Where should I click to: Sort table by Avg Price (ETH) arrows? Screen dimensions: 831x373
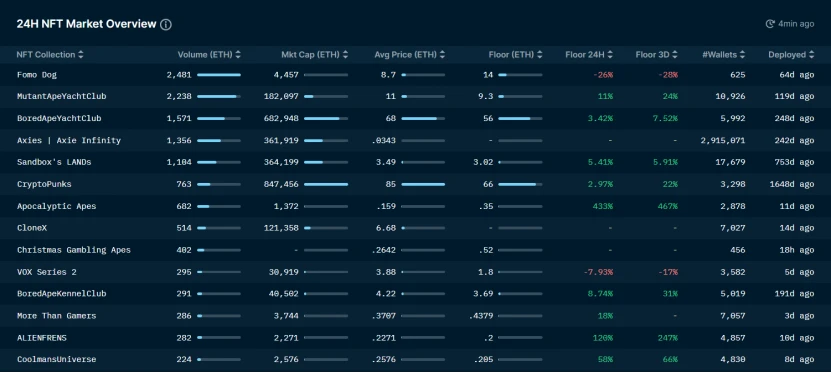point(443,55)
